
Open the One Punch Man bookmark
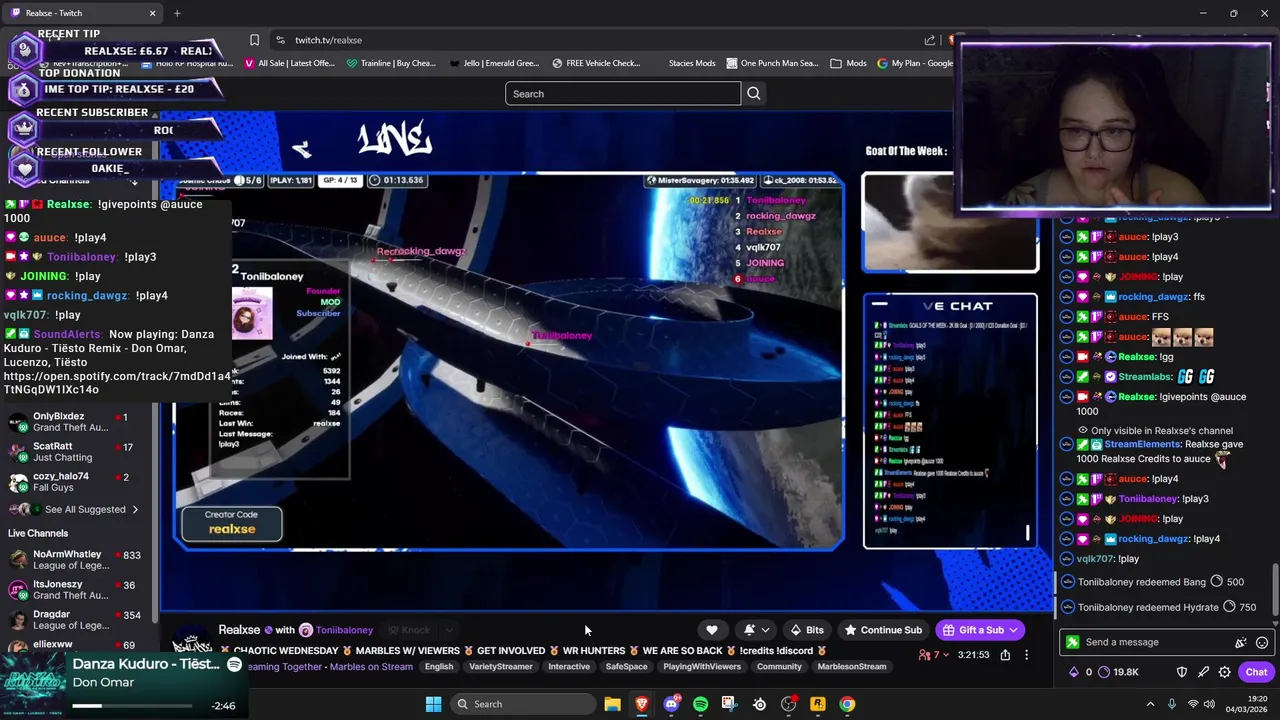(x=771, y=63)
